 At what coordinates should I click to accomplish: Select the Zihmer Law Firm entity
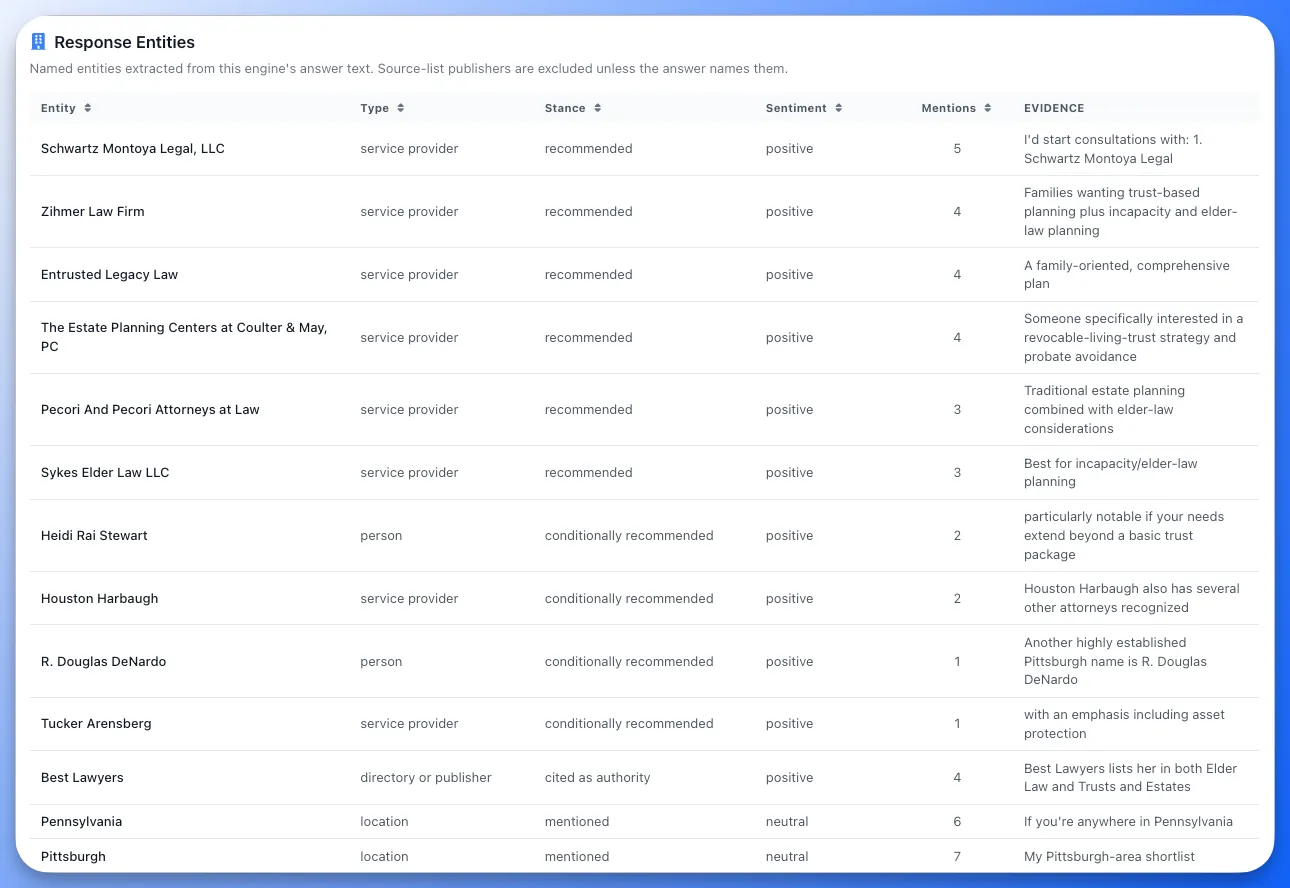tap(93, 212)
